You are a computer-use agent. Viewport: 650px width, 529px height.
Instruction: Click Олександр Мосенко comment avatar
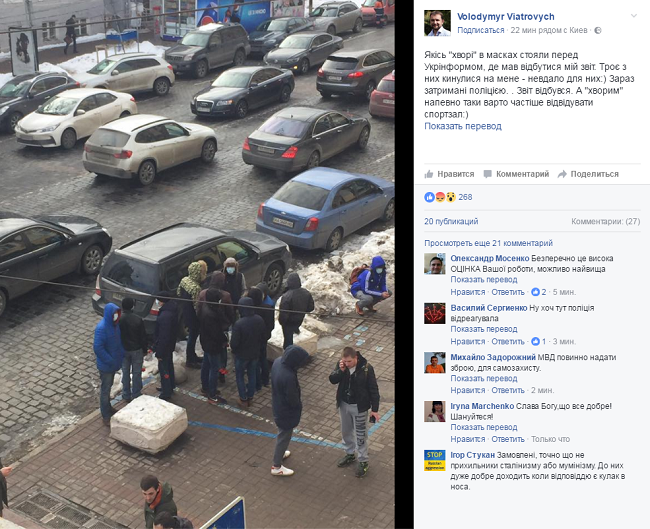click(434, 264)
